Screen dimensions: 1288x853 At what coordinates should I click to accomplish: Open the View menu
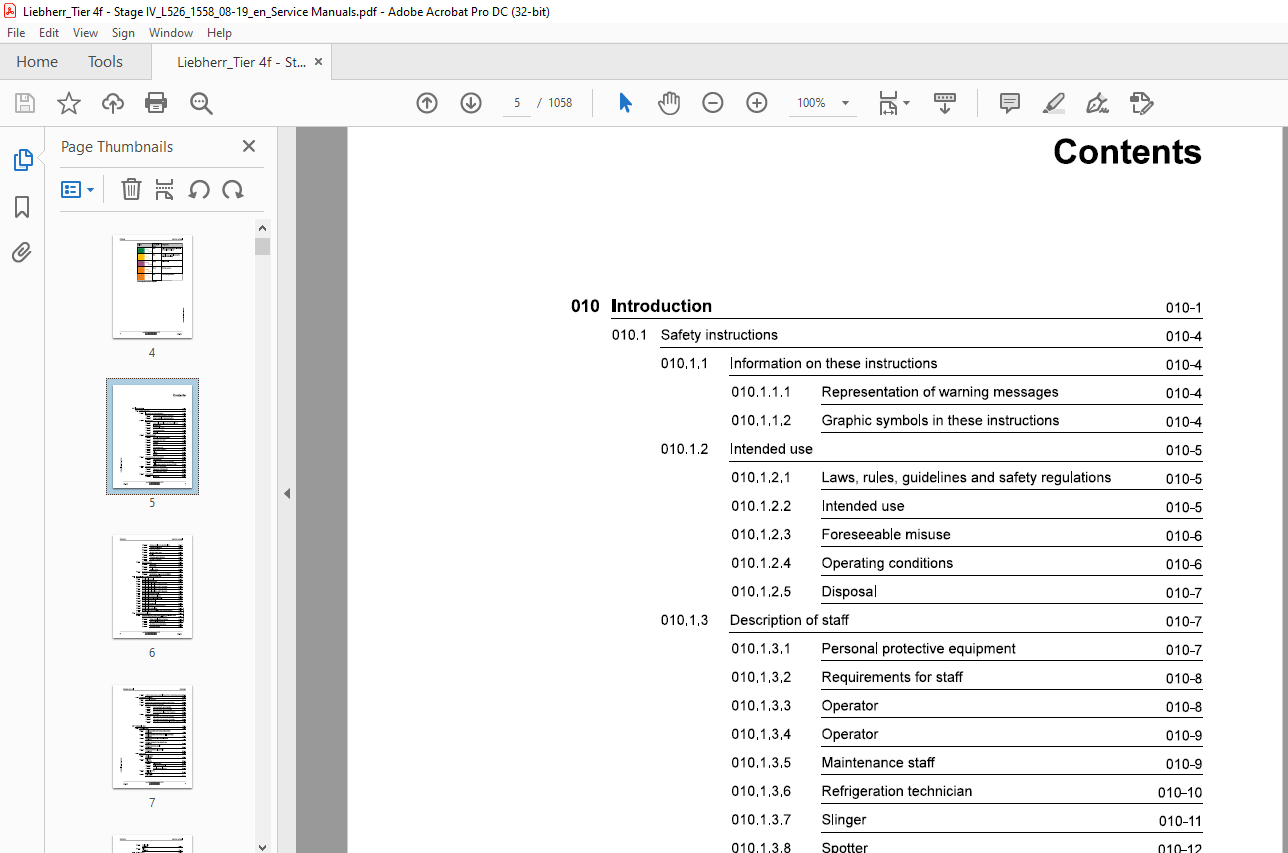(85, 33)
